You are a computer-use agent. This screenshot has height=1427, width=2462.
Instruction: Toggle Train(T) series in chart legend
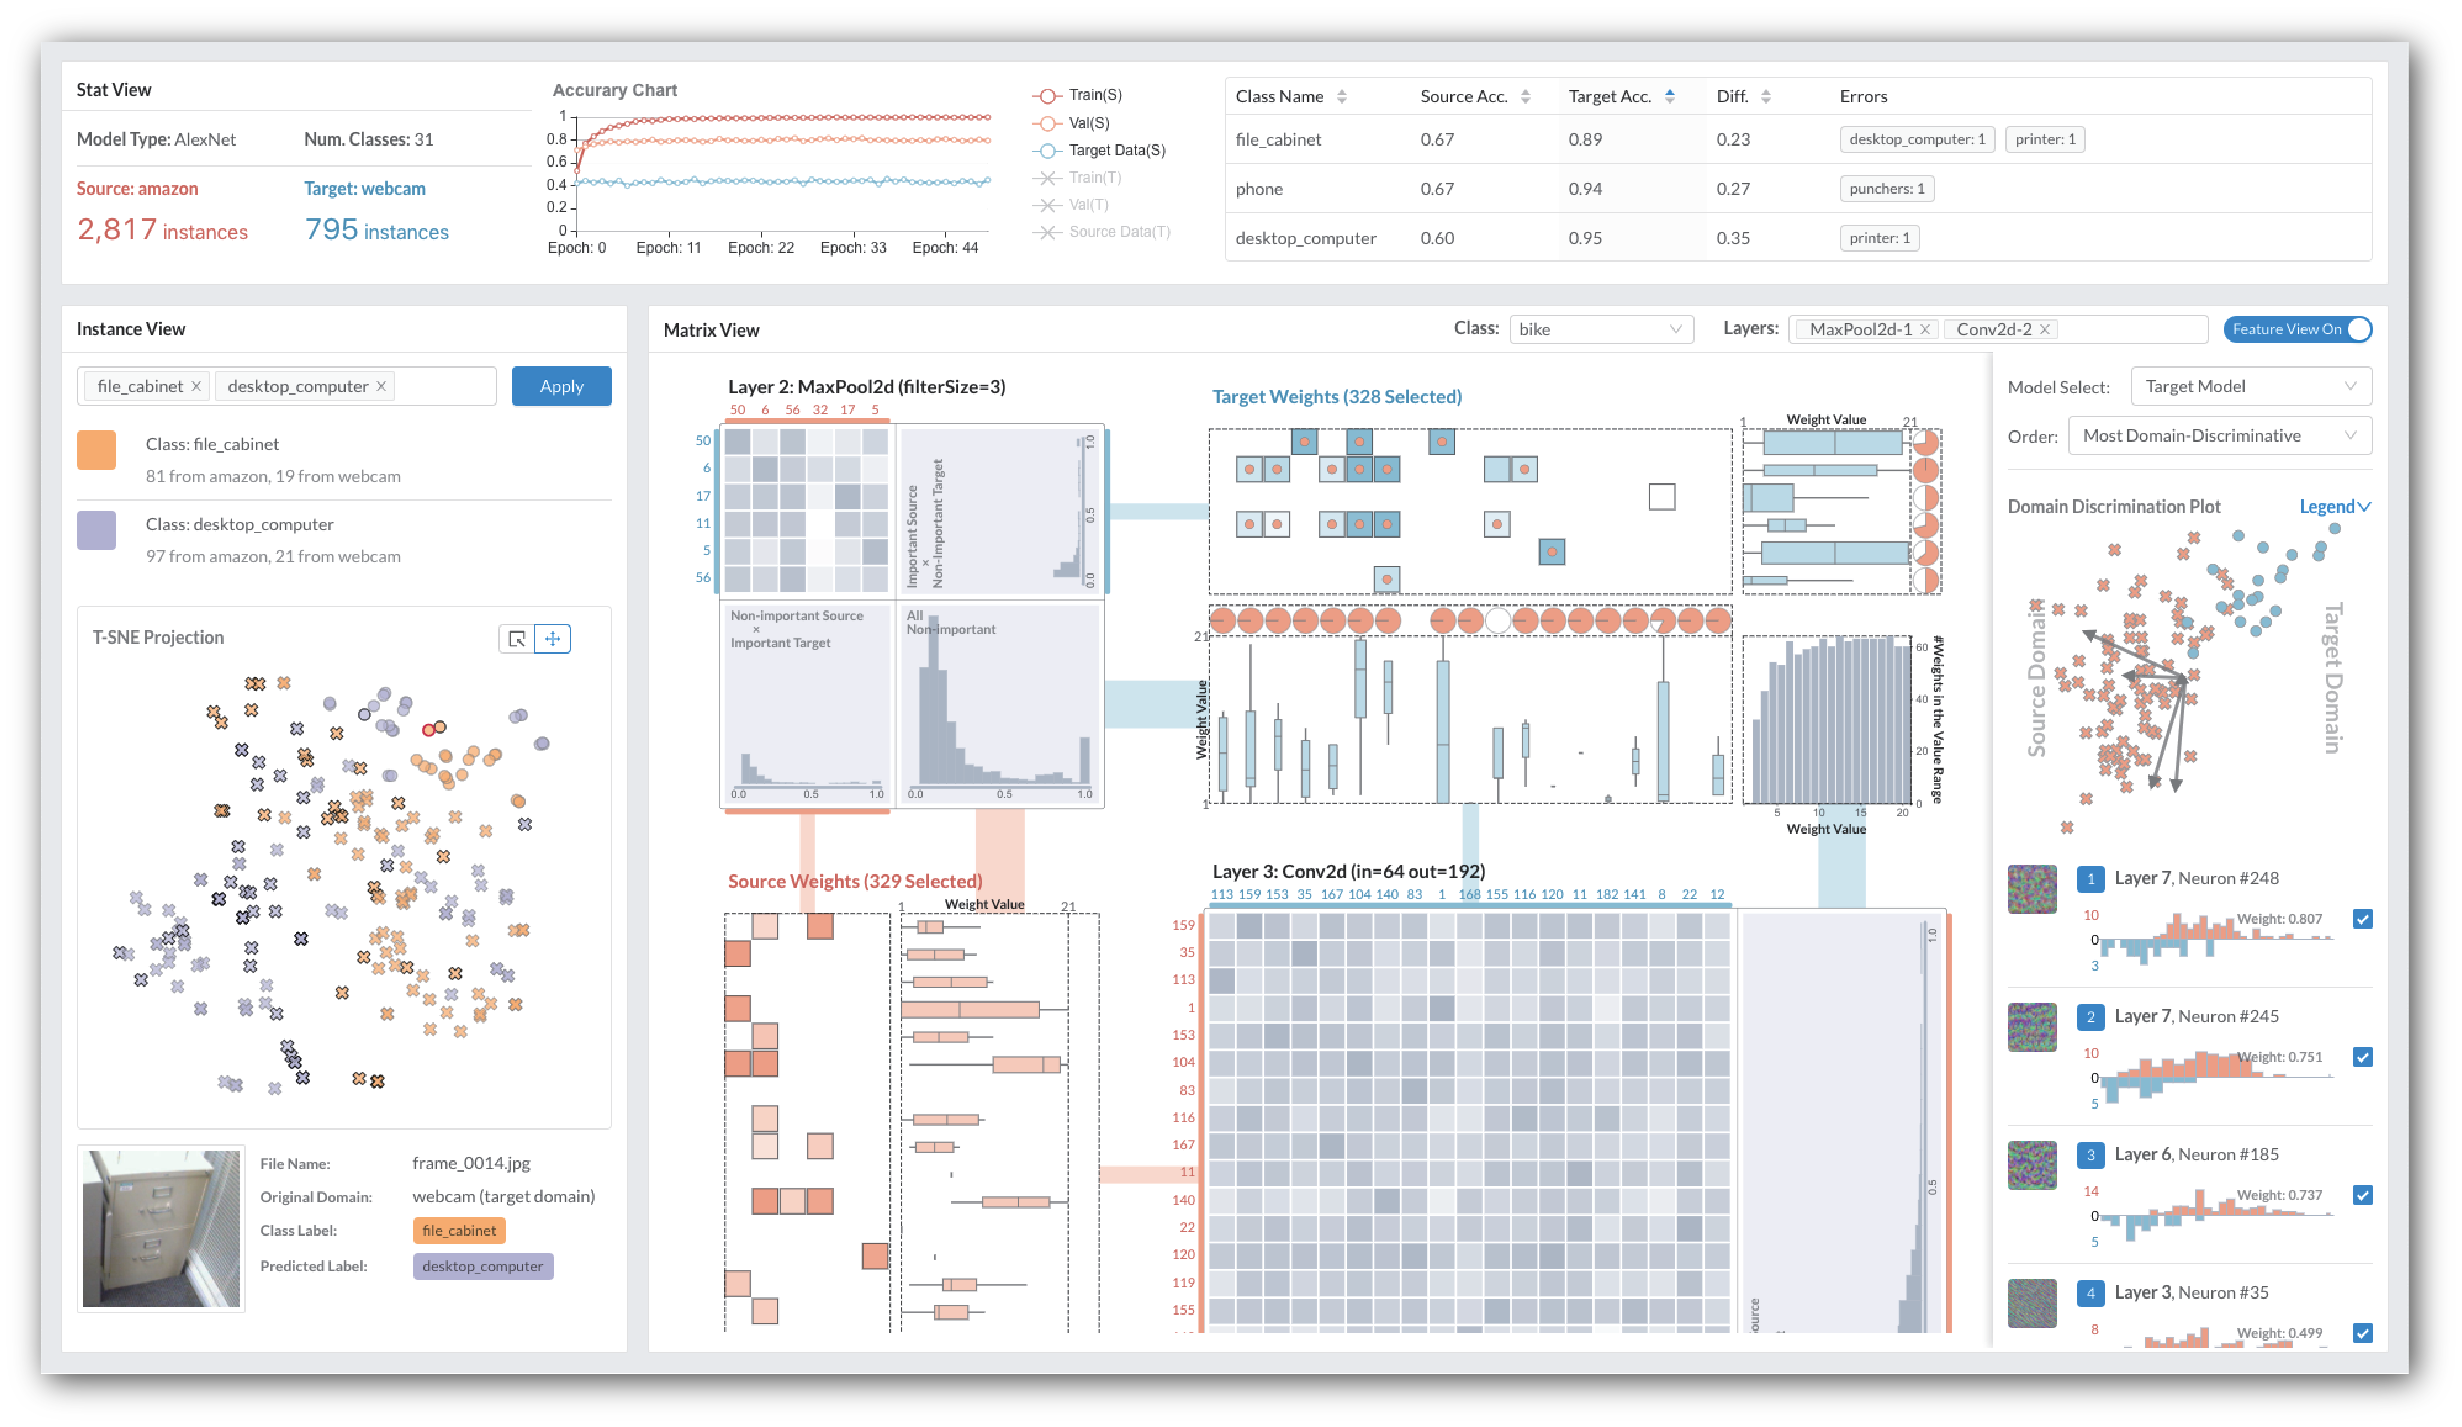1084,178
